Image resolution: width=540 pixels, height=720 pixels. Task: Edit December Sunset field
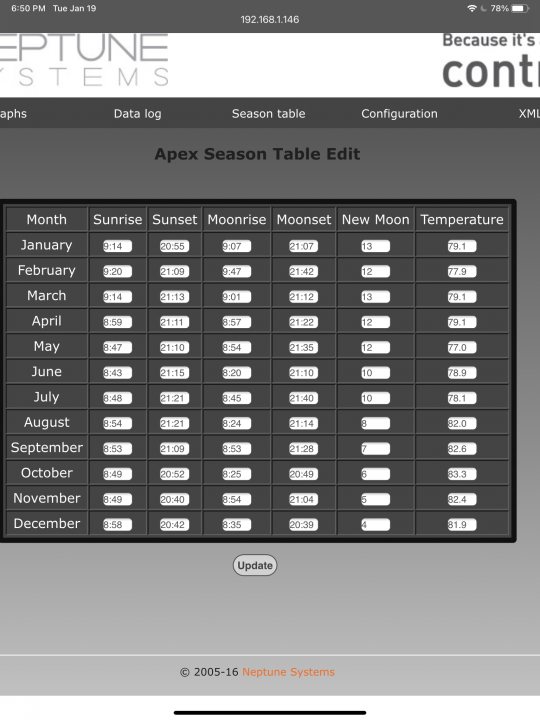[x=174, y=524]
